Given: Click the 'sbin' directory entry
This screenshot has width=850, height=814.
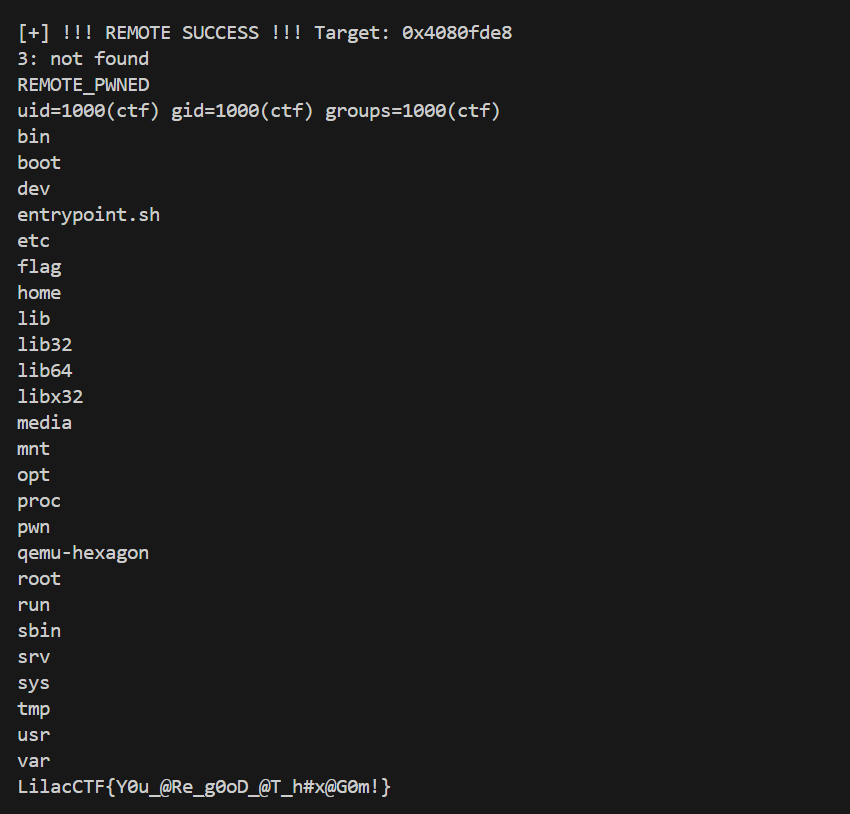Looking at the screenshot, I should [39, 631].
